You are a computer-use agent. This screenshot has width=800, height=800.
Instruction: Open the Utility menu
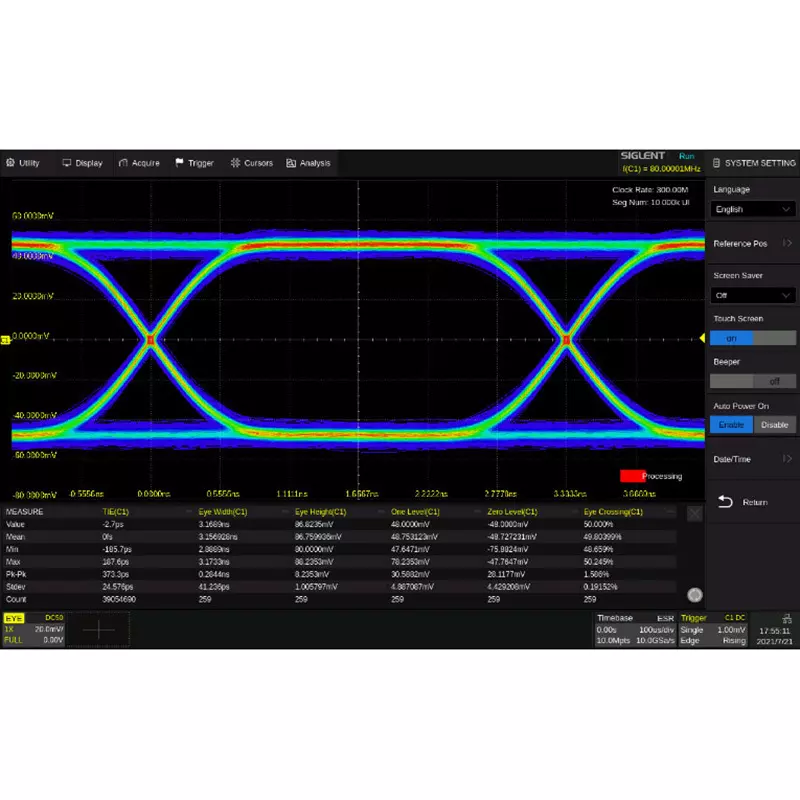coord(23,163)
